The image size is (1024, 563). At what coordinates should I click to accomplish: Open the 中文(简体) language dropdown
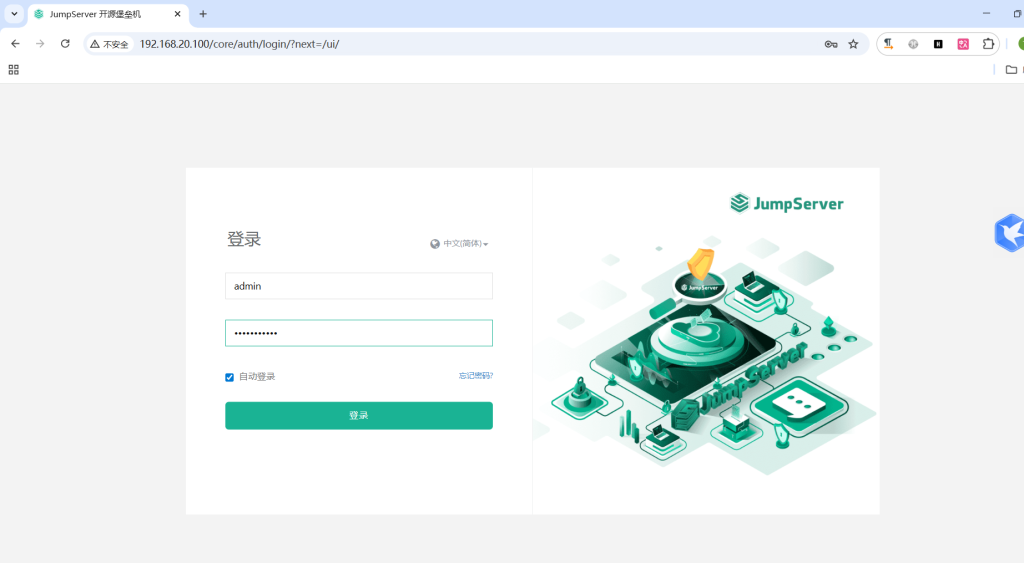click(x=460, y=244)
